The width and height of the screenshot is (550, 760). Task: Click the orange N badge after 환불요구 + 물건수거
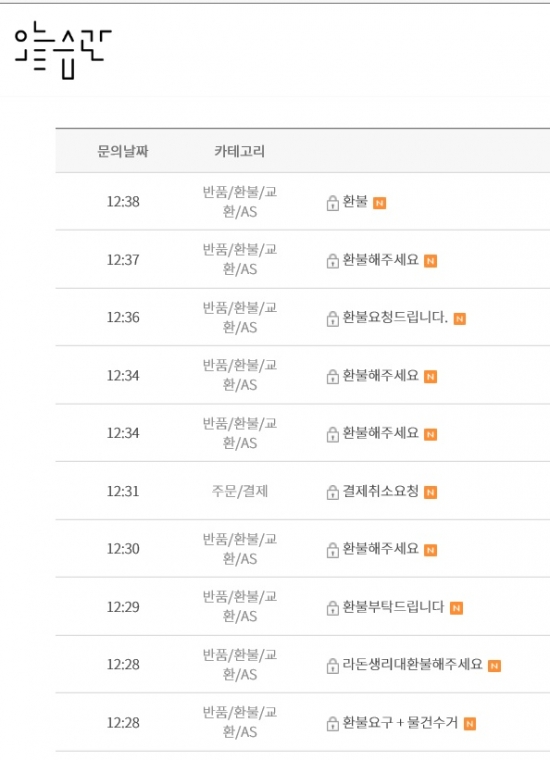point(470,724)
